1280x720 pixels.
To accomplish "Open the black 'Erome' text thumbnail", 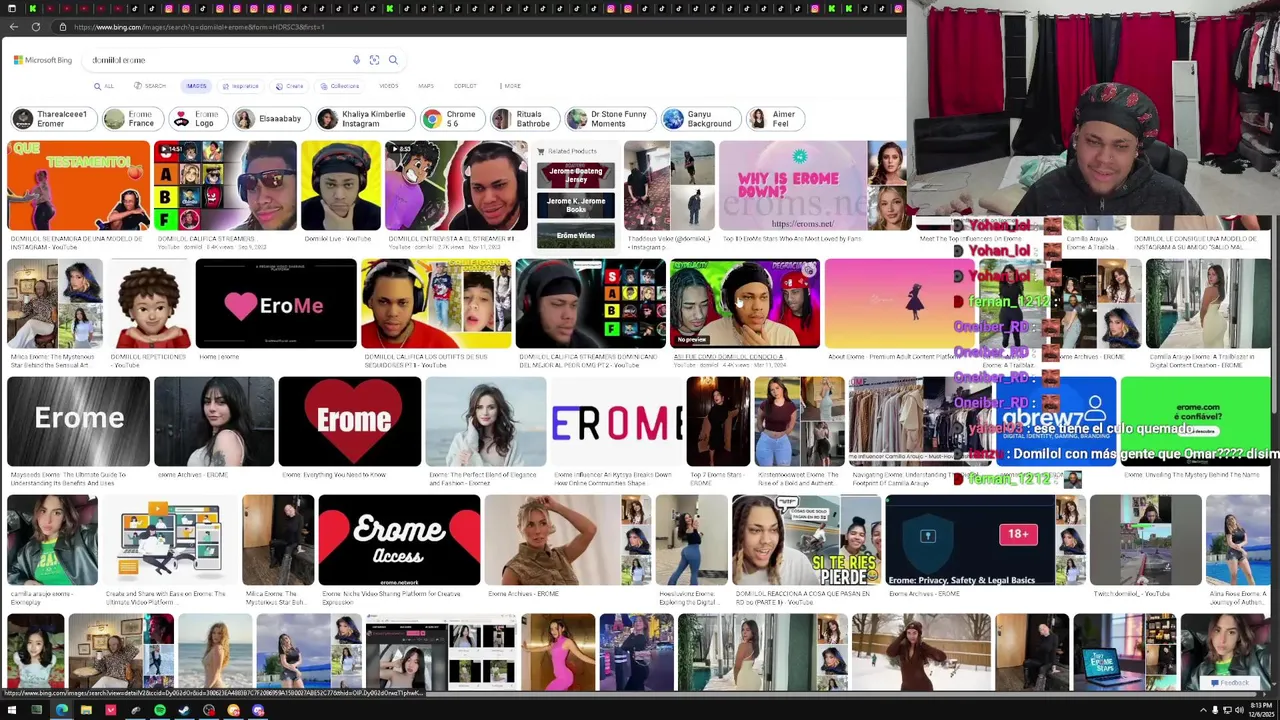I will coord(78,422).
